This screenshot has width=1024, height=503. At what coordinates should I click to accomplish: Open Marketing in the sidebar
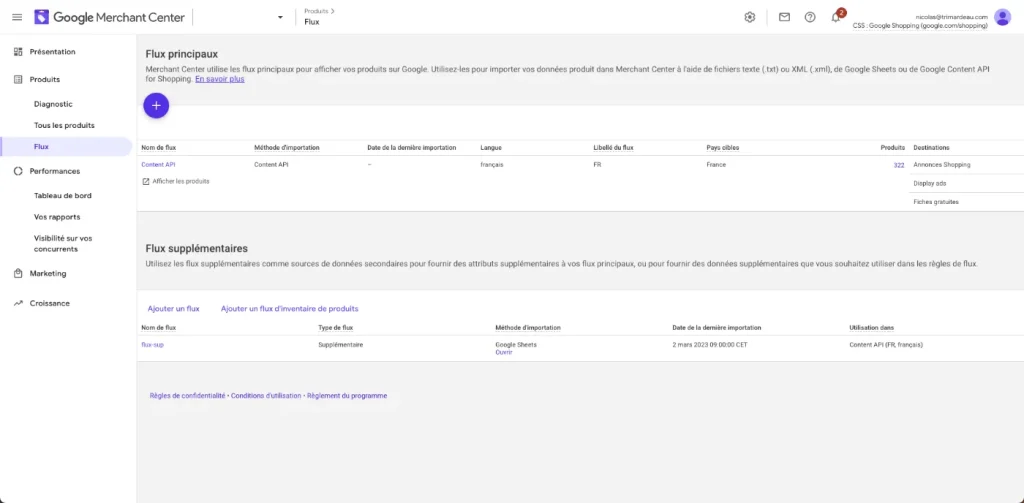pyautogui.click(x=48, y=274)
